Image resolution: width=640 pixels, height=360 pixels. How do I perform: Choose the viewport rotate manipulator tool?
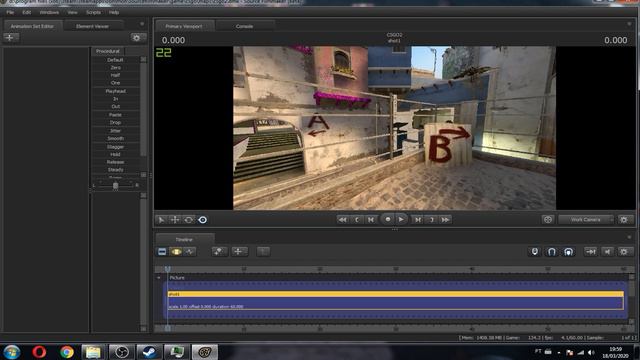[189, 220]
